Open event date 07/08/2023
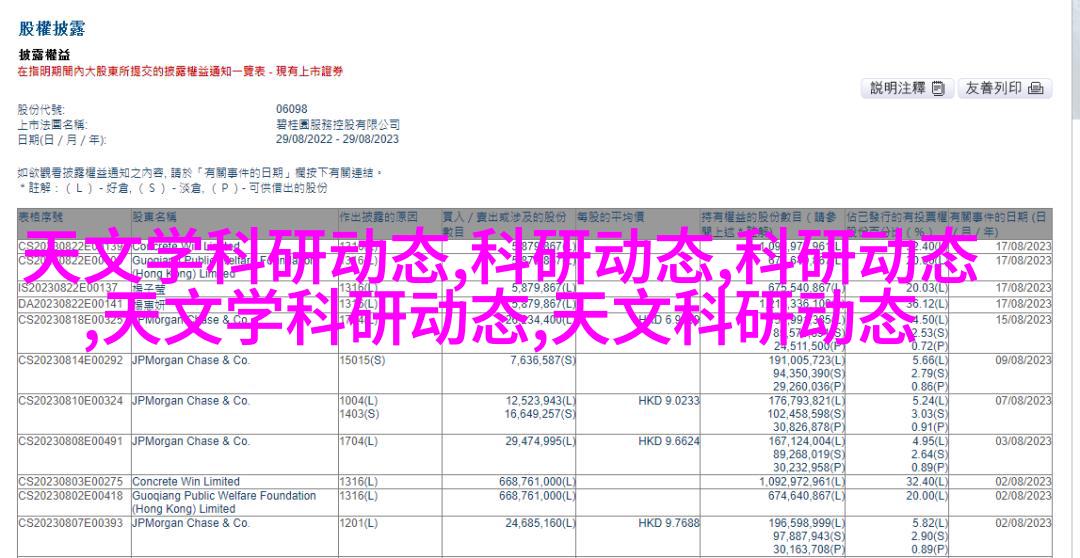Image resolution: width=1080 pixels, height=558 pixels. coord(1023,401)
